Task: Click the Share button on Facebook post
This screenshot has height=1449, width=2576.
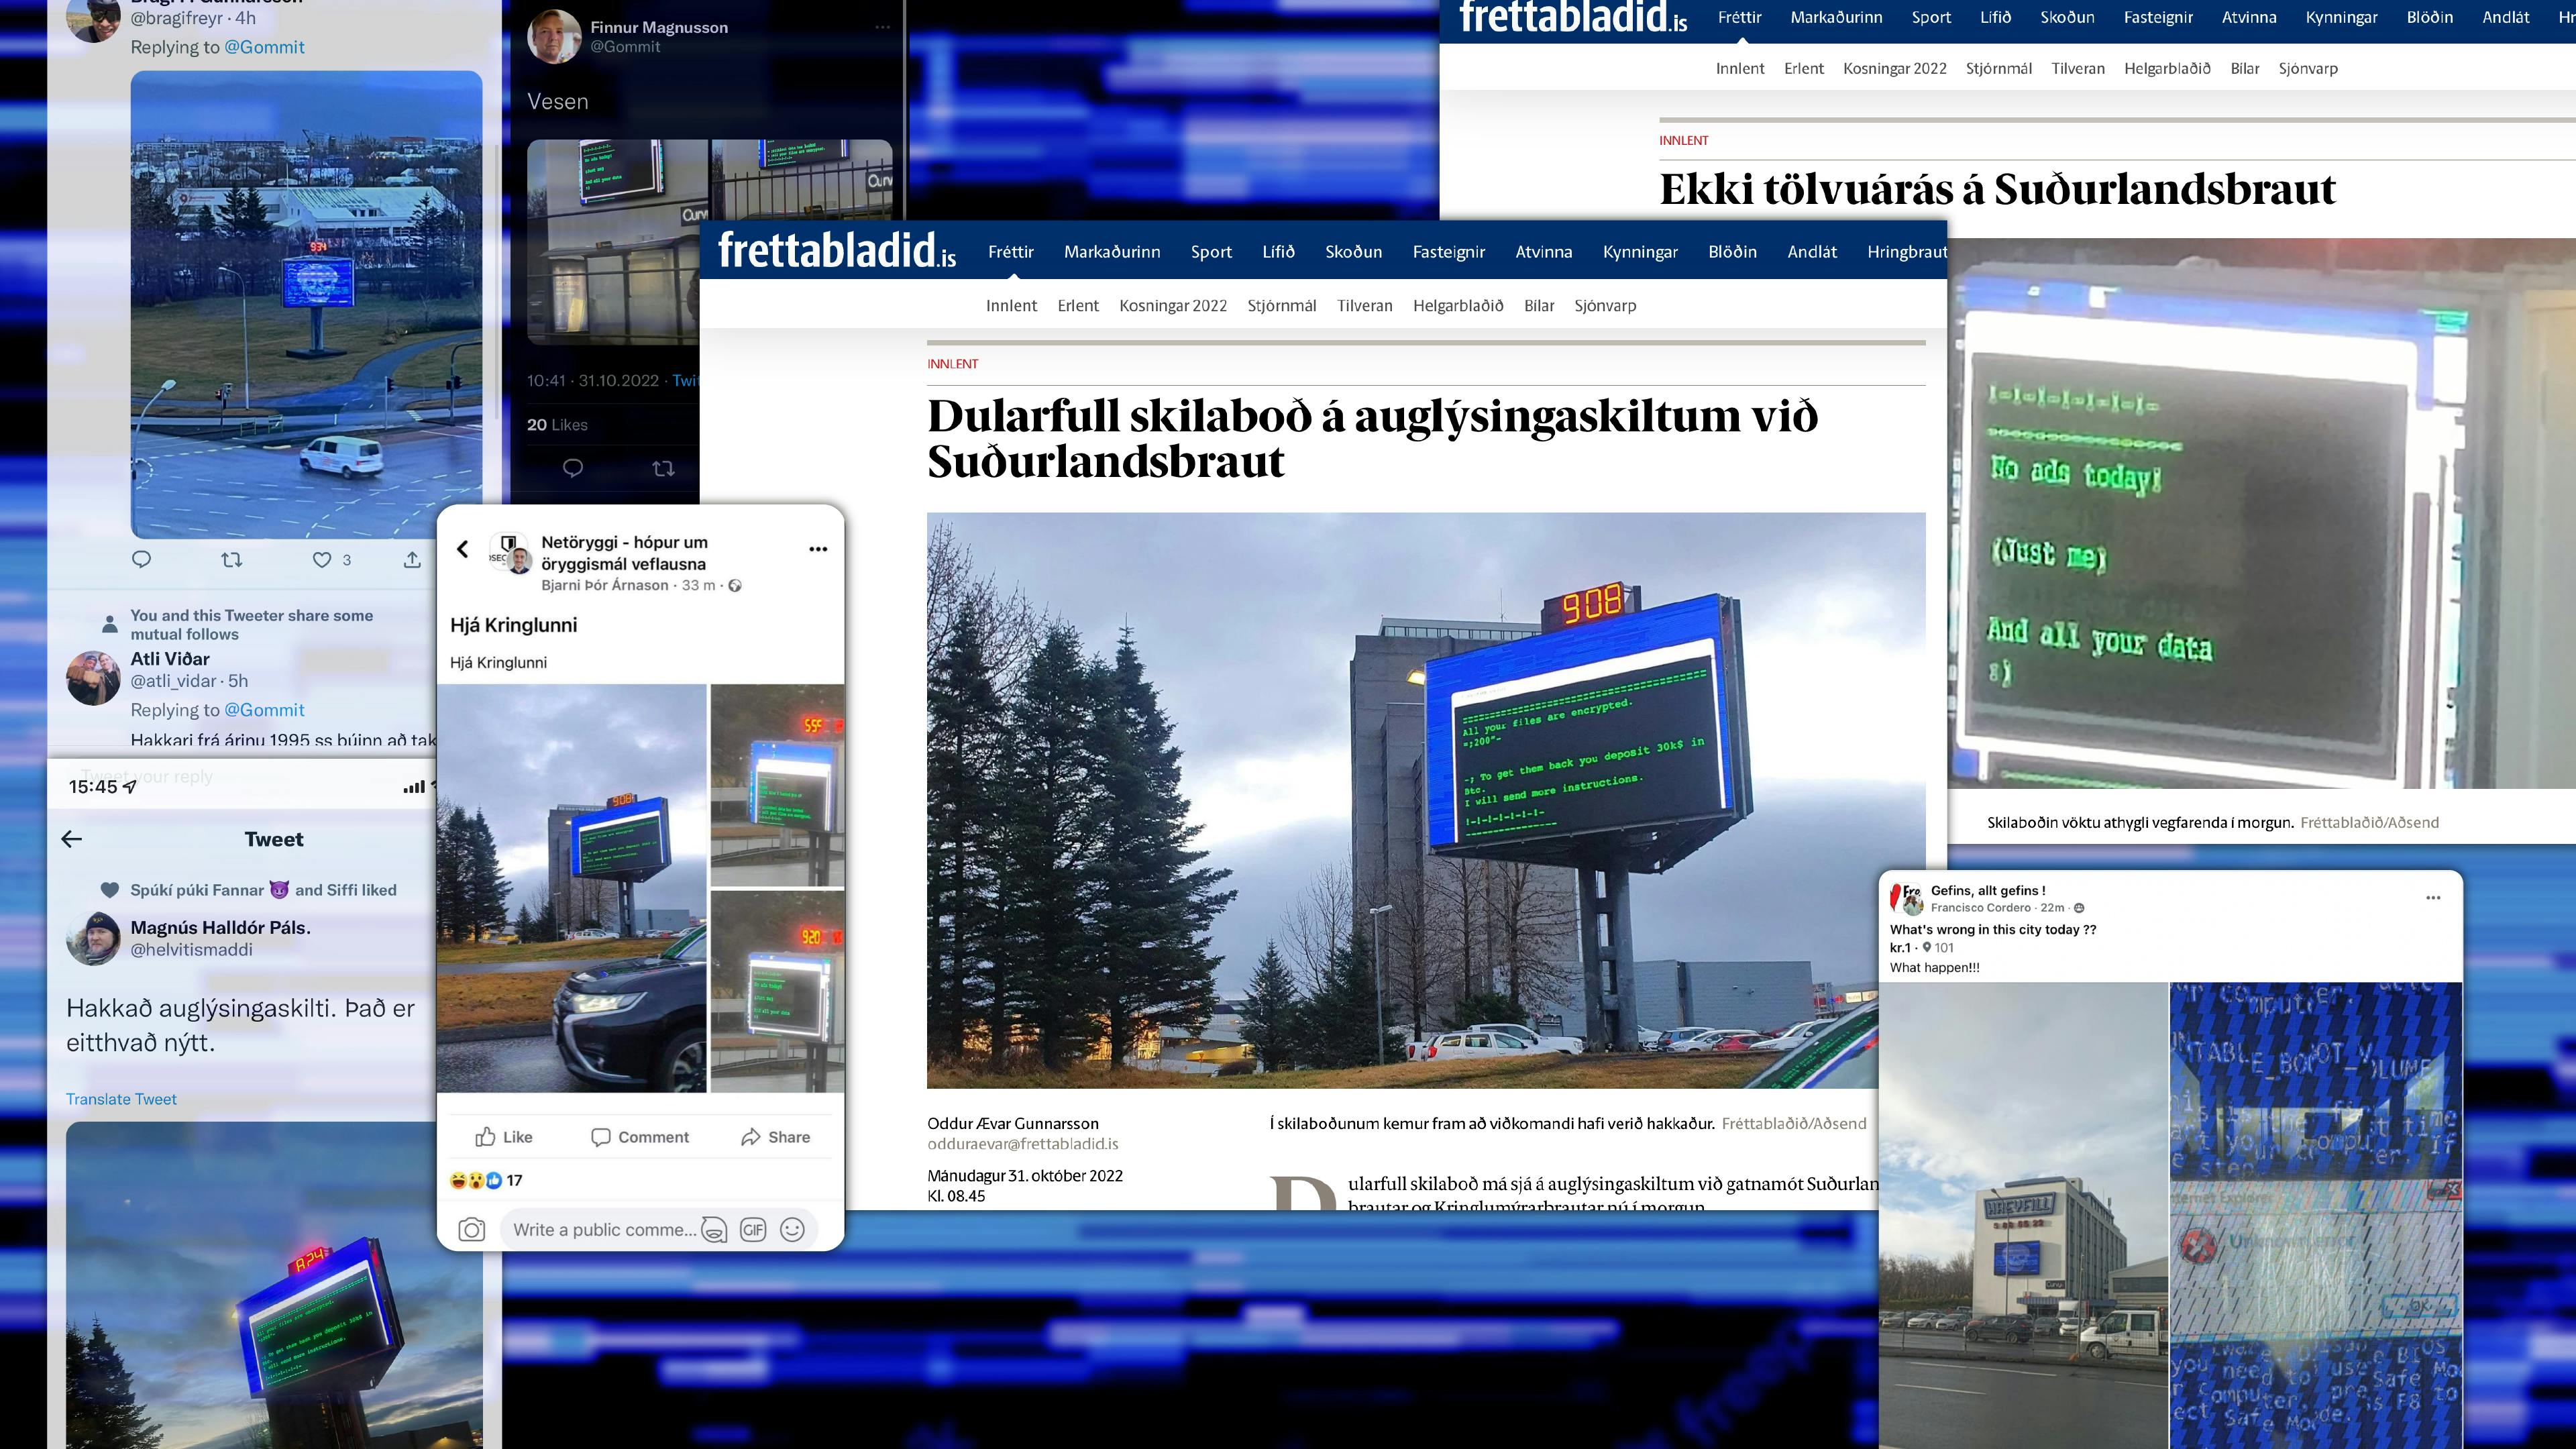Action: pyautogui.click(x=775, y=1137)
